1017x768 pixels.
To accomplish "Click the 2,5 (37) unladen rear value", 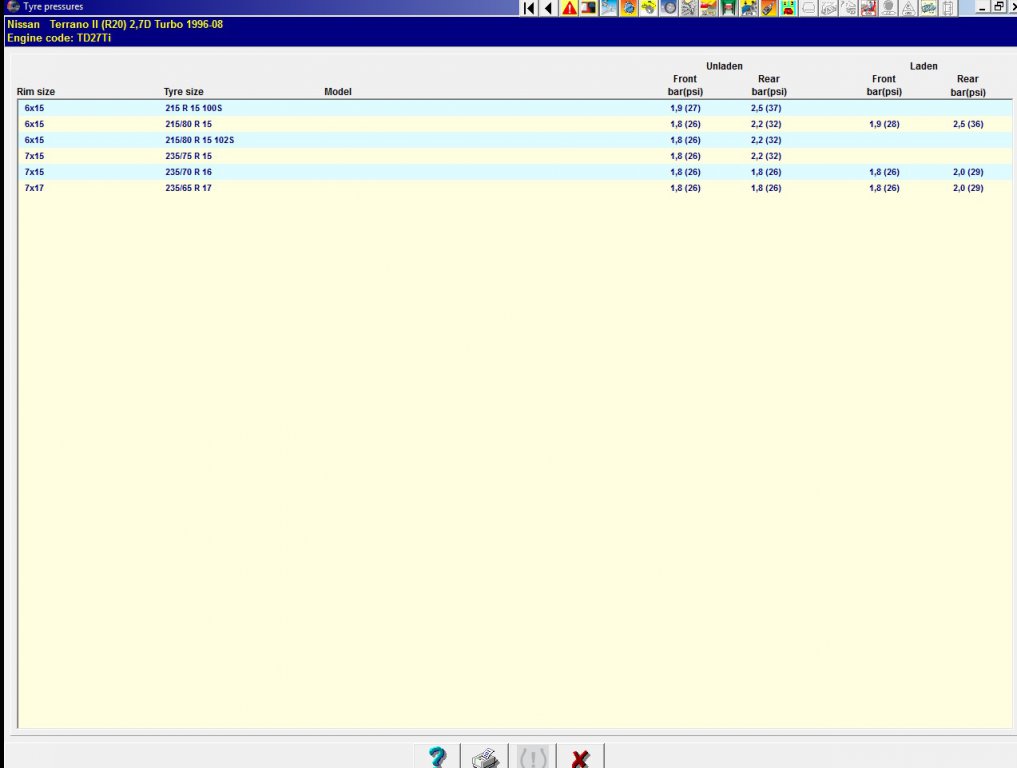I will point(766,108).
